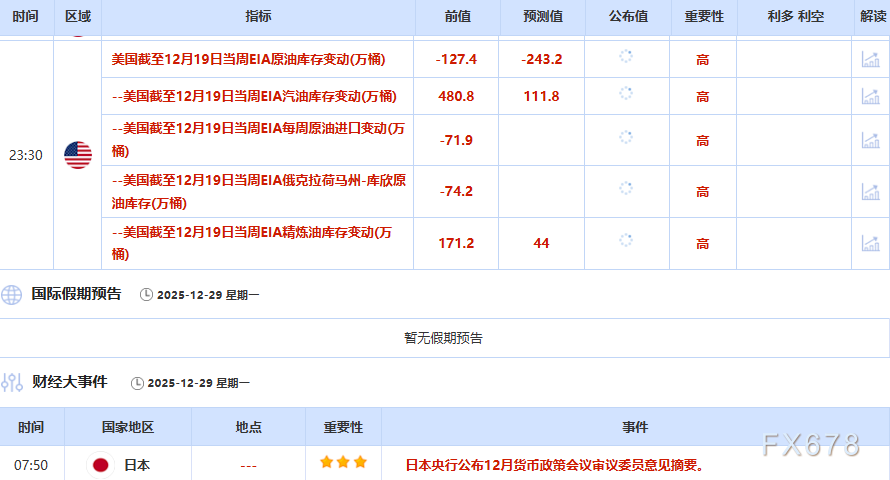Open chart icon for EIA每周原油进口变动 row
This screenshot has height=480, width=890.
[x=870, y=140]
